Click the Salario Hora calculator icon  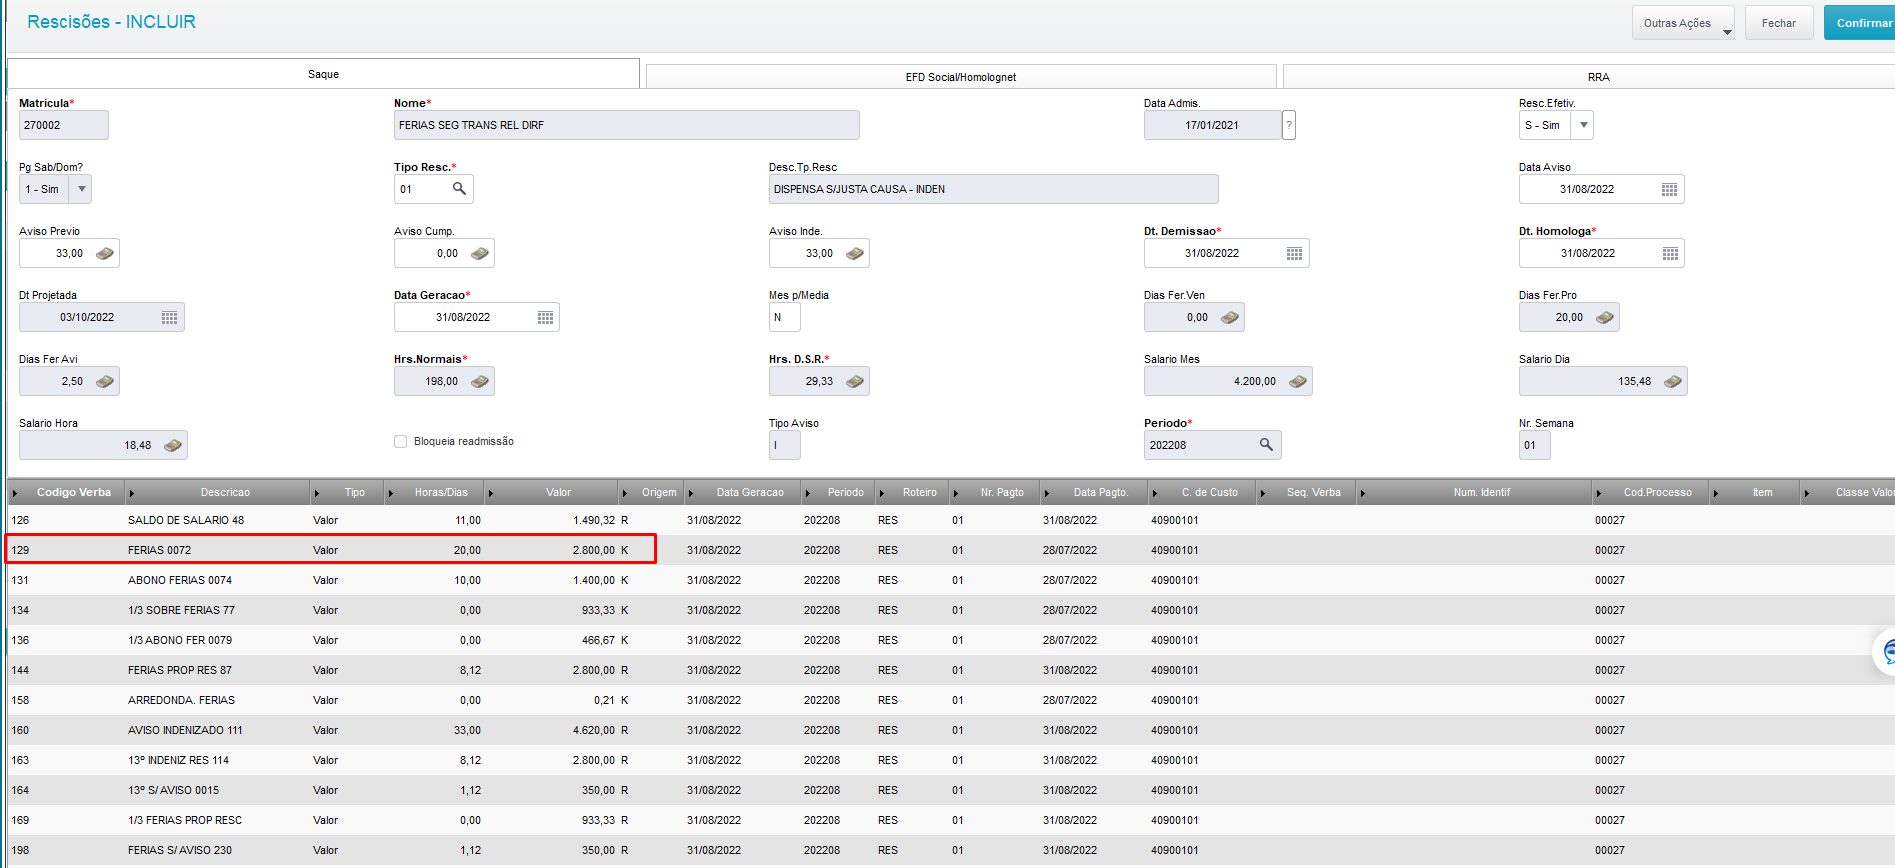[x=173, y=446]
